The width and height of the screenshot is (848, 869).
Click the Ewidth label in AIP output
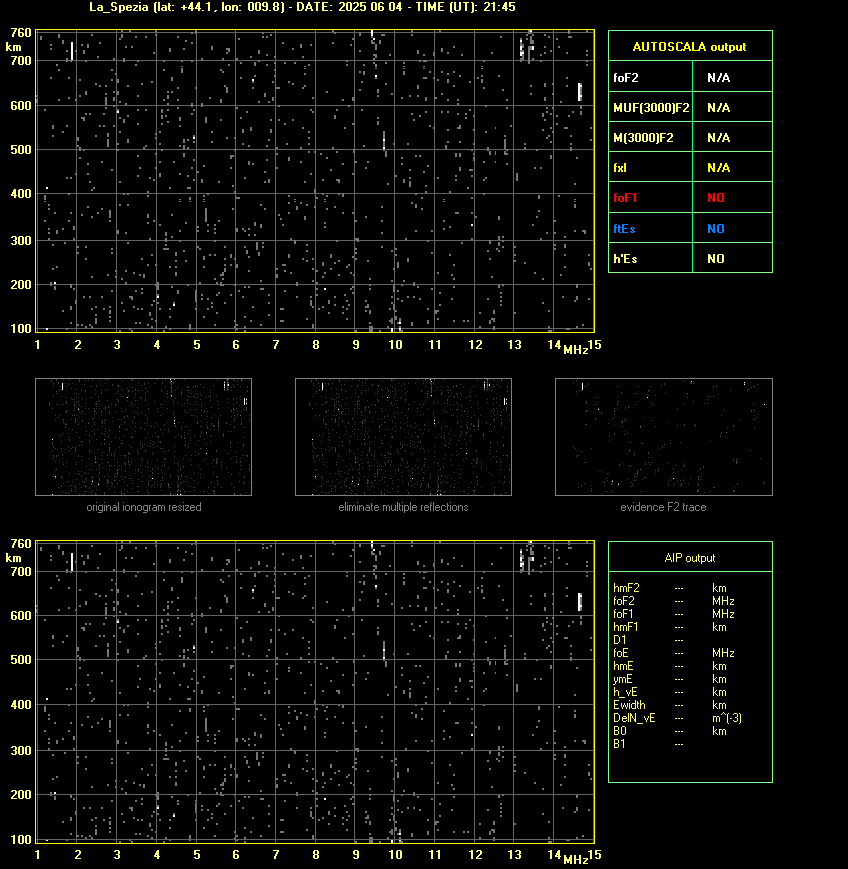click(x=629, y=705)
